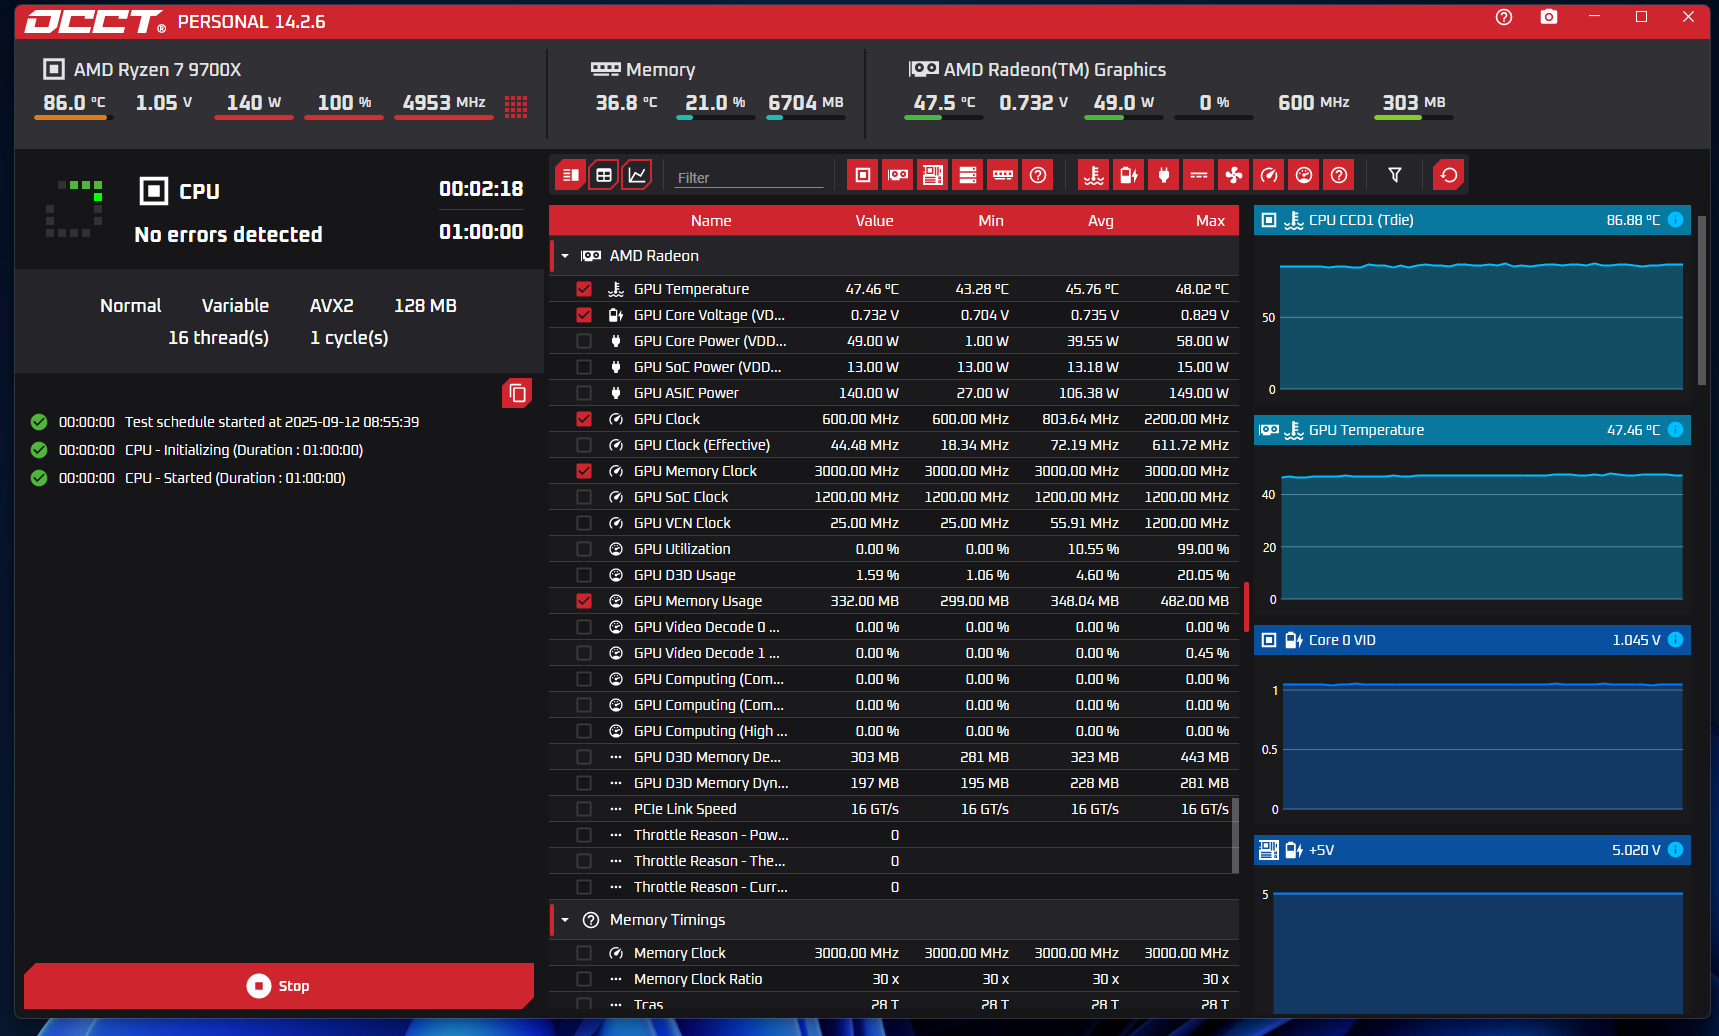Click the '16 thread(s)' setting text
Screen dimensions: 1719x1036
pos(218,338)
